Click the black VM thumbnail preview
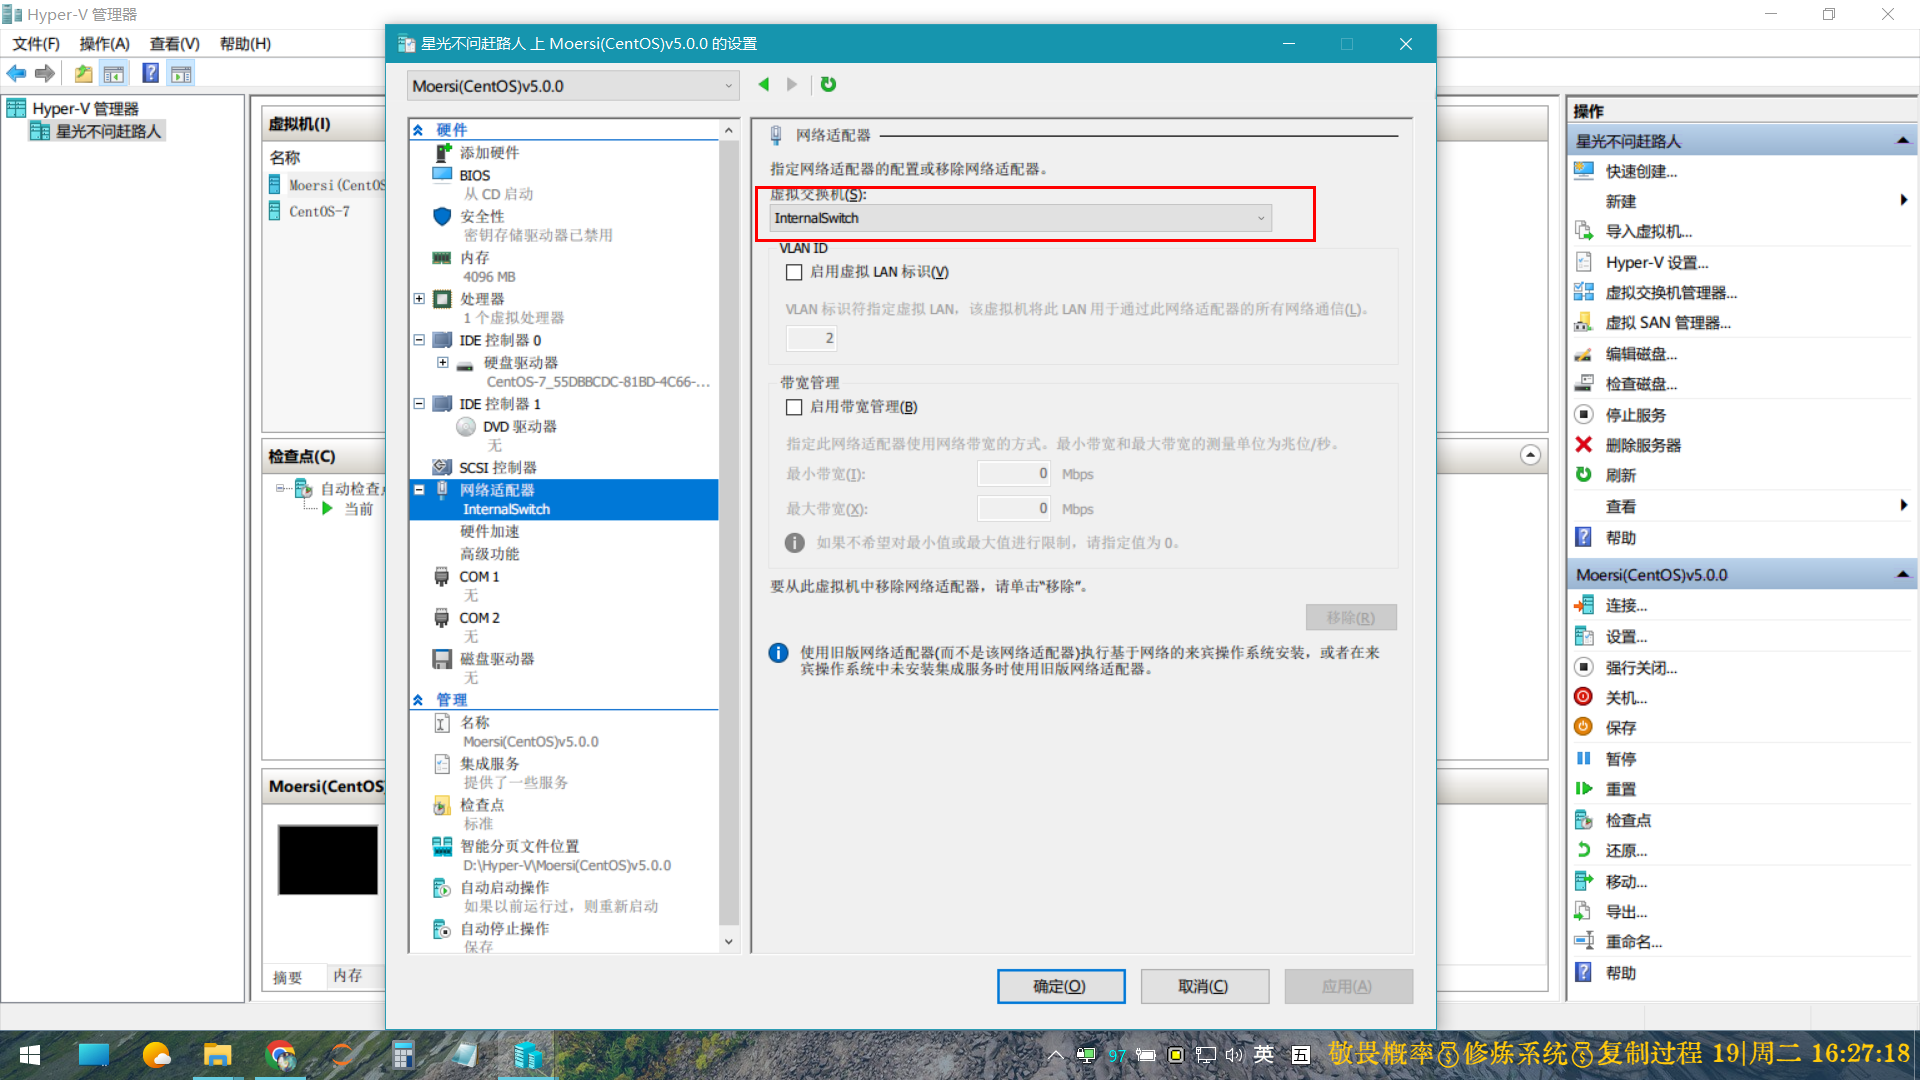Screen dimensions: 1920x1080 coord(328,860)
